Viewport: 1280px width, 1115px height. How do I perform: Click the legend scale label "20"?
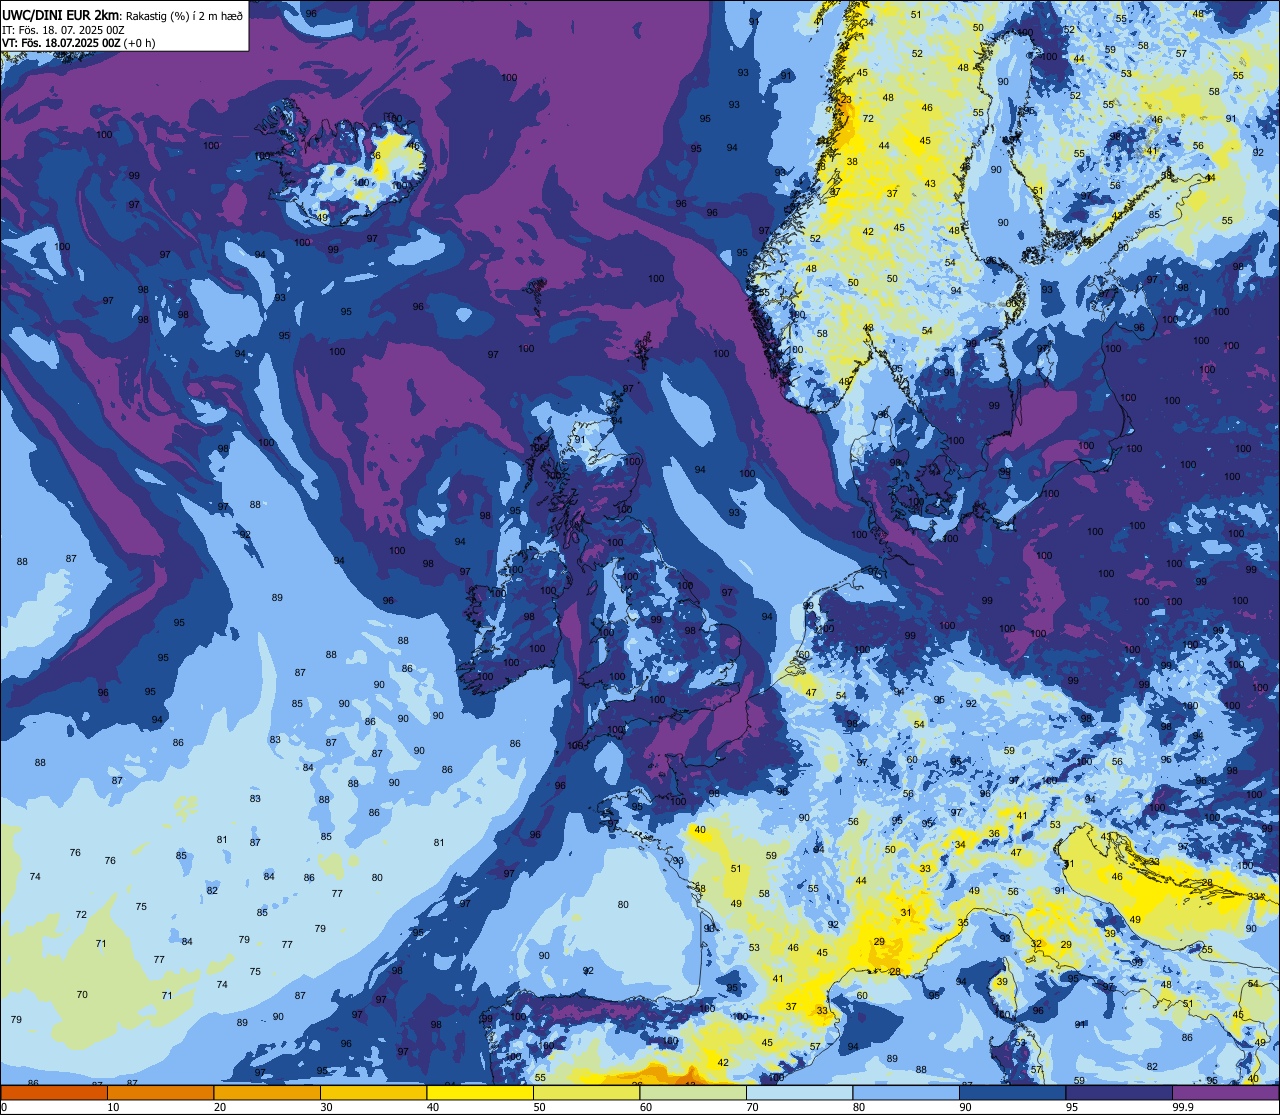pos(220,1107)
